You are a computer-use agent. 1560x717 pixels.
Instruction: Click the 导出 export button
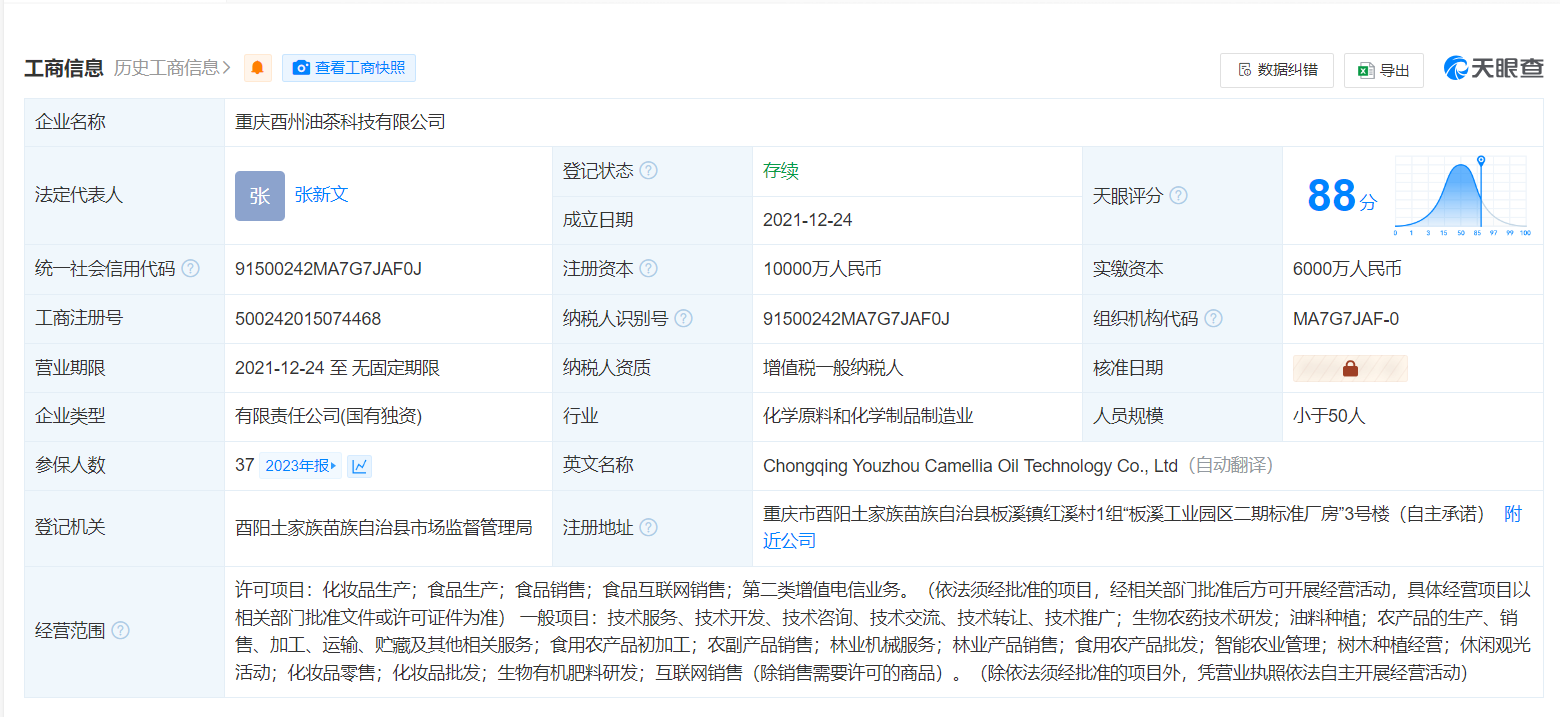pyautogui.click(x=1384, y=70)
